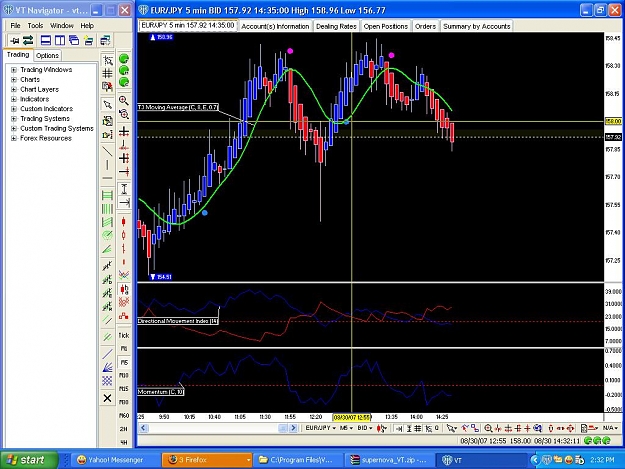Toggle the M10 timeframe button
The height and width of the screenshot is (469, 625).
pyautogui.click(x=124, y=375)
